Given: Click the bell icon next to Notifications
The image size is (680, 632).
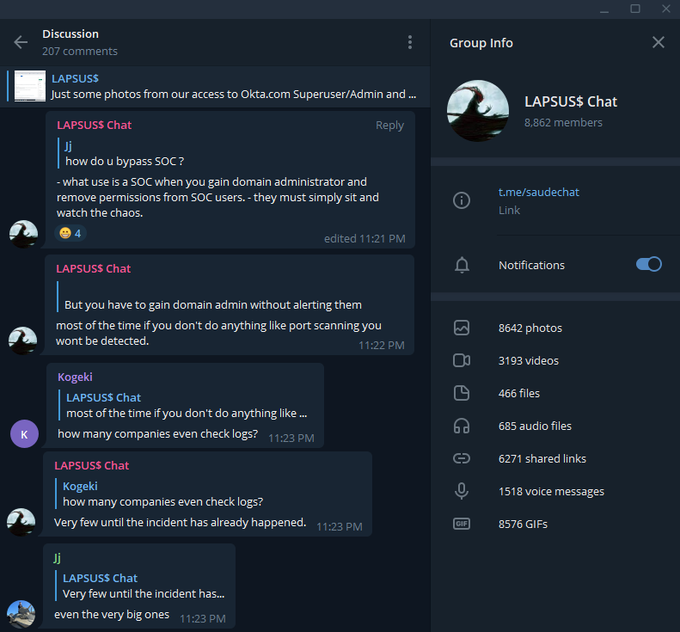Looking at the screenshot, I should pos(462,265).
